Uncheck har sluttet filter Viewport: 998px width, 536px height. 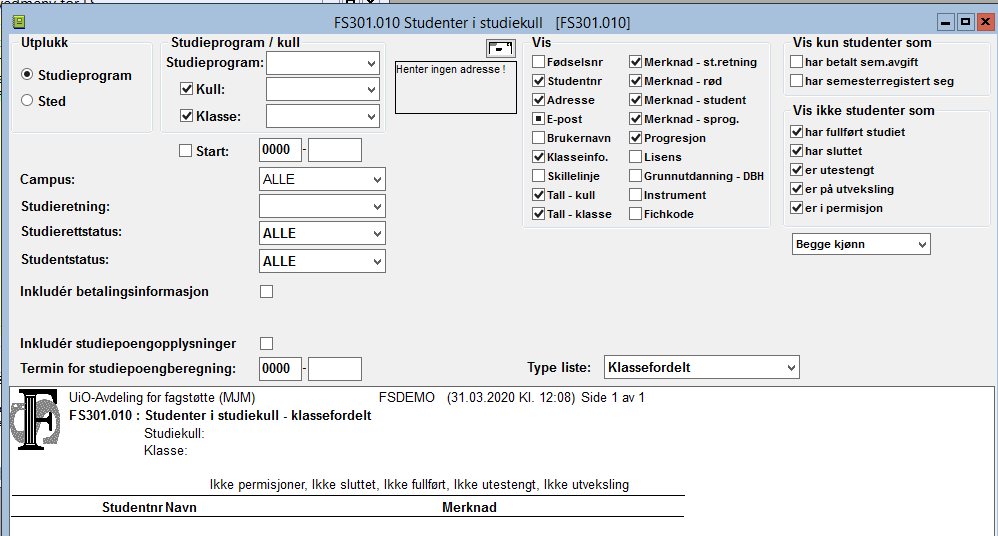point(796,151)
